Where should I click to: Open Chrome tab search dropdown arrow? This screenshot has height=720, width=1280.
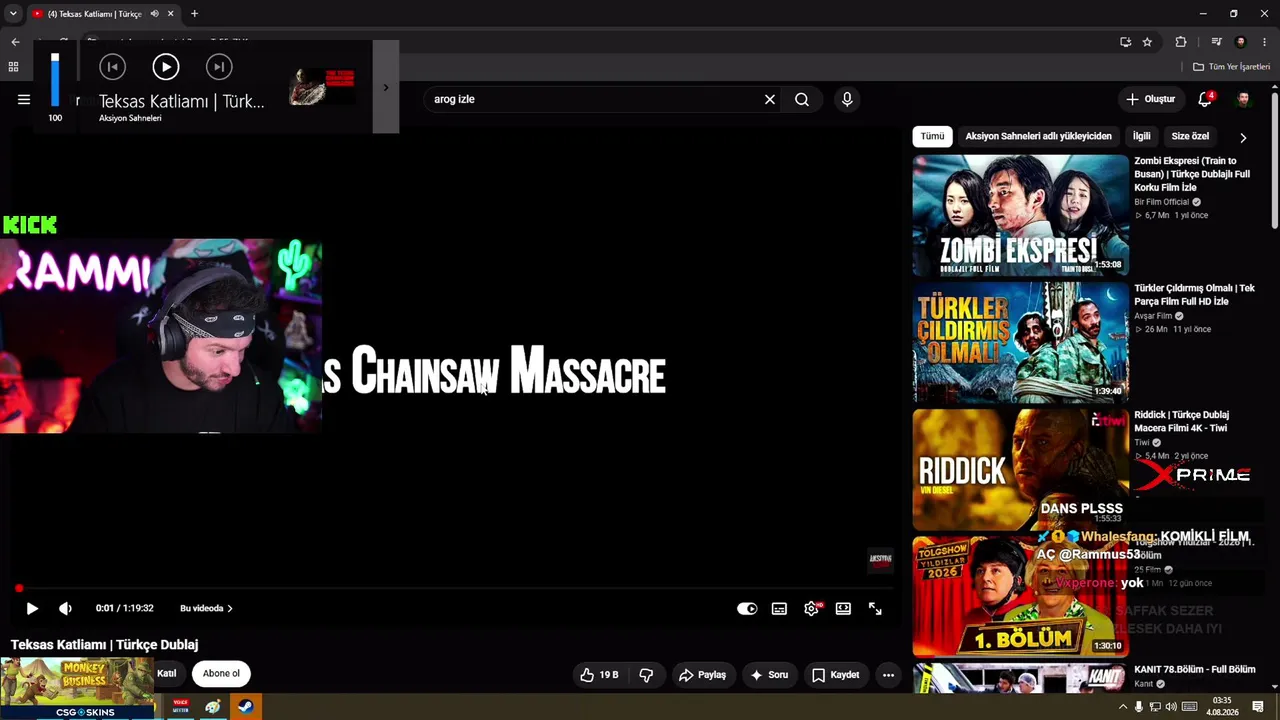click(x=13, y=14)
